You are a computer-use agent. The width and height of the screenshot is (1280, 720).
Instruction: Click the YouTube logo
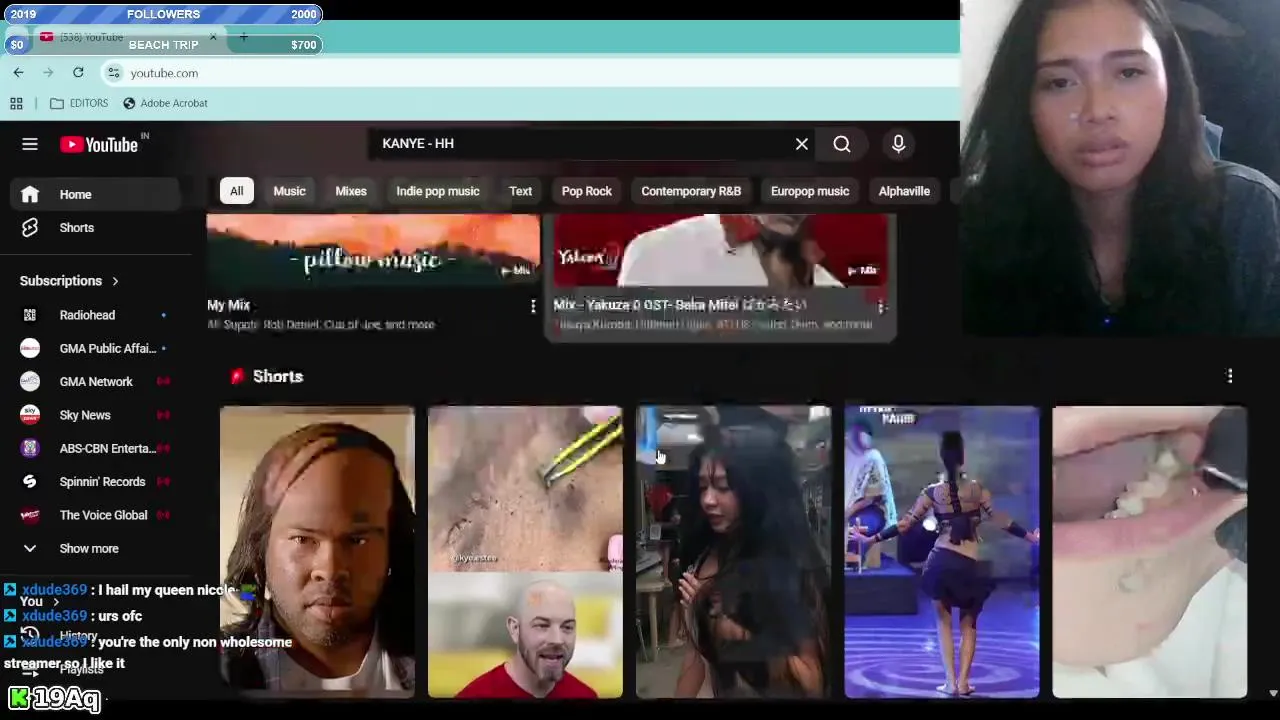(99, 145)
